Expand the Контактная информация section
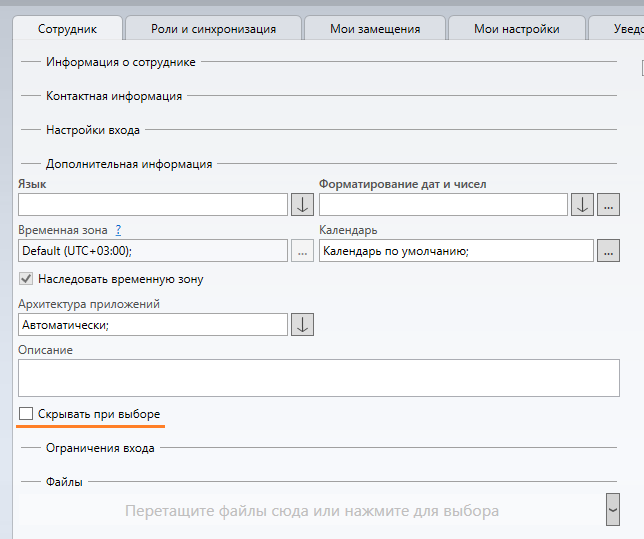The height and width of the screenshot is (539, 644). [113, 96]
